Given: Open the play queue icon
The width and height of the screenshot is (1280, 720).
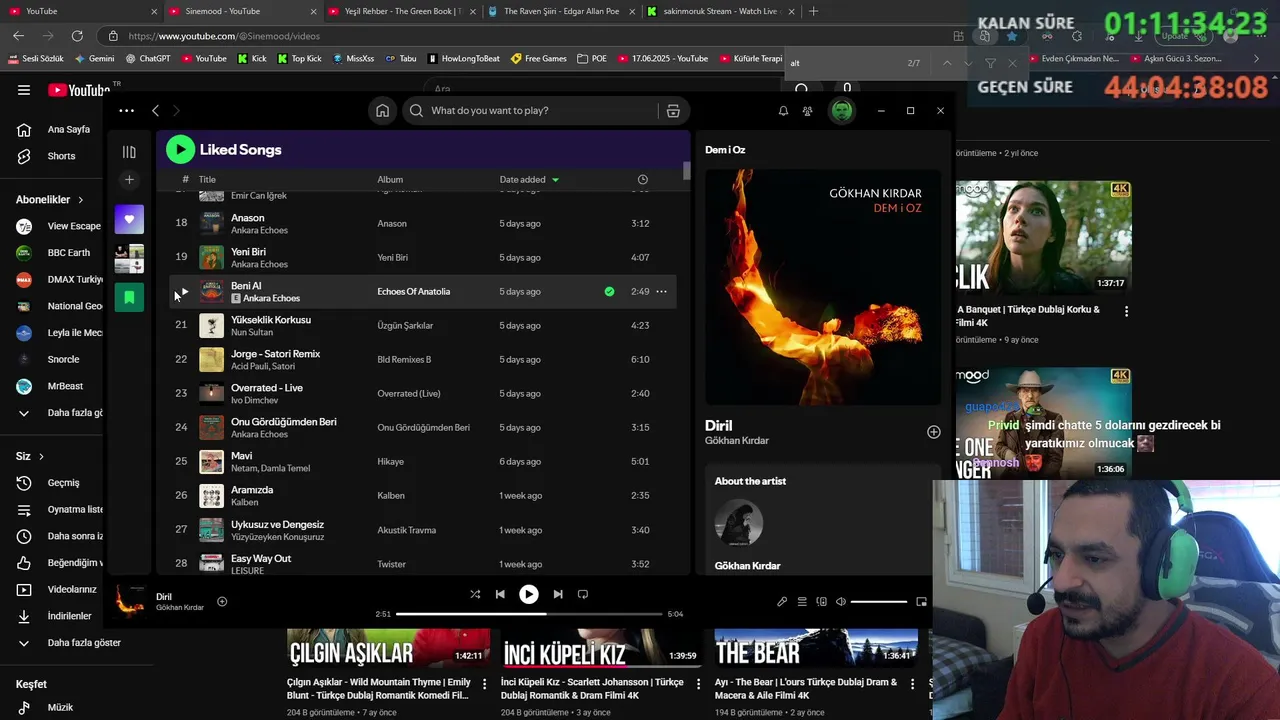Looking at the screenshot, I should tap(802, 602).
